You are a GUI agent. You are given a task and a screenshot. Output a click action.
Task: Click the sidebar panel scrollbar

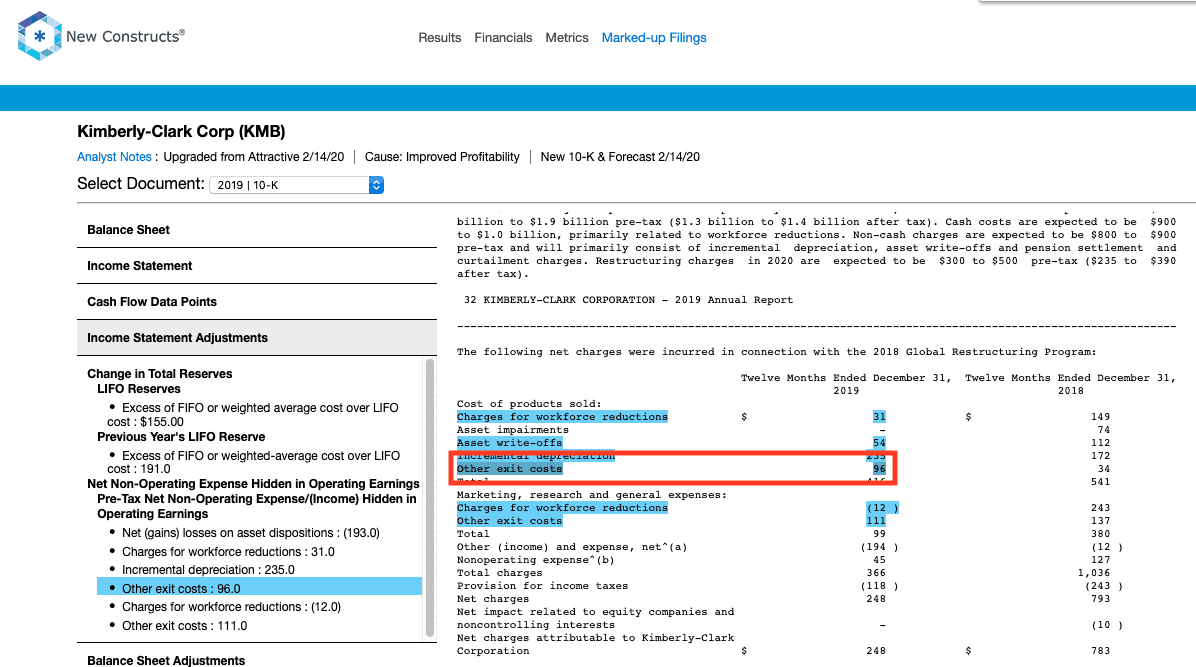430,498
